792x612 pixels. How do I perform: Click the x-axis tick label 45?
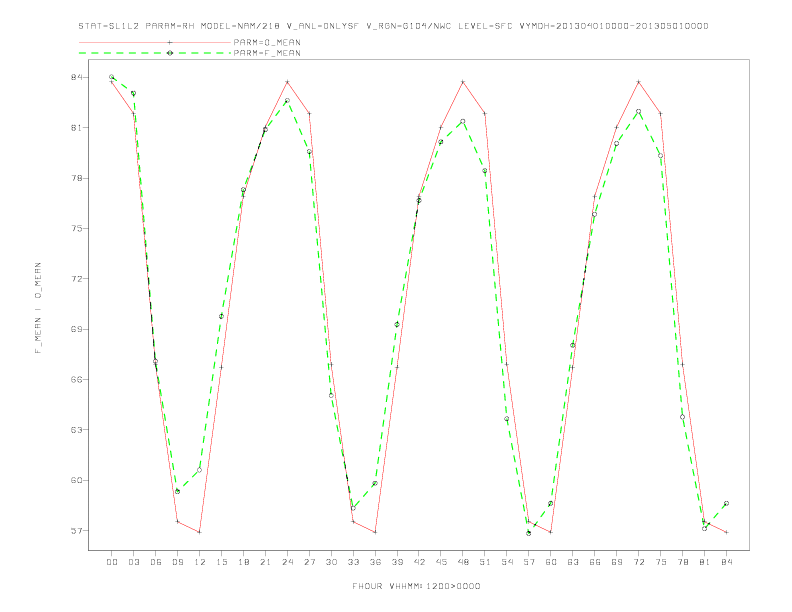441,562
